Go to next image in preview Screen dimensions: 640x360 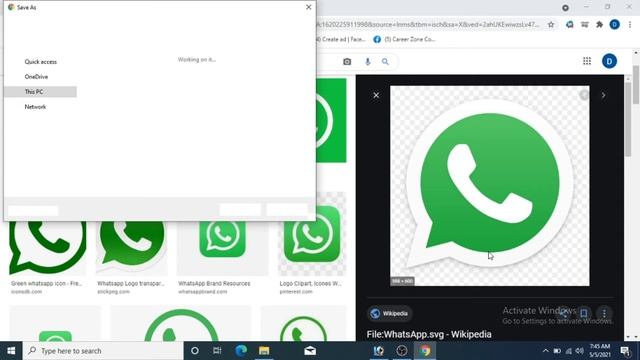click(x=603, y=95)
